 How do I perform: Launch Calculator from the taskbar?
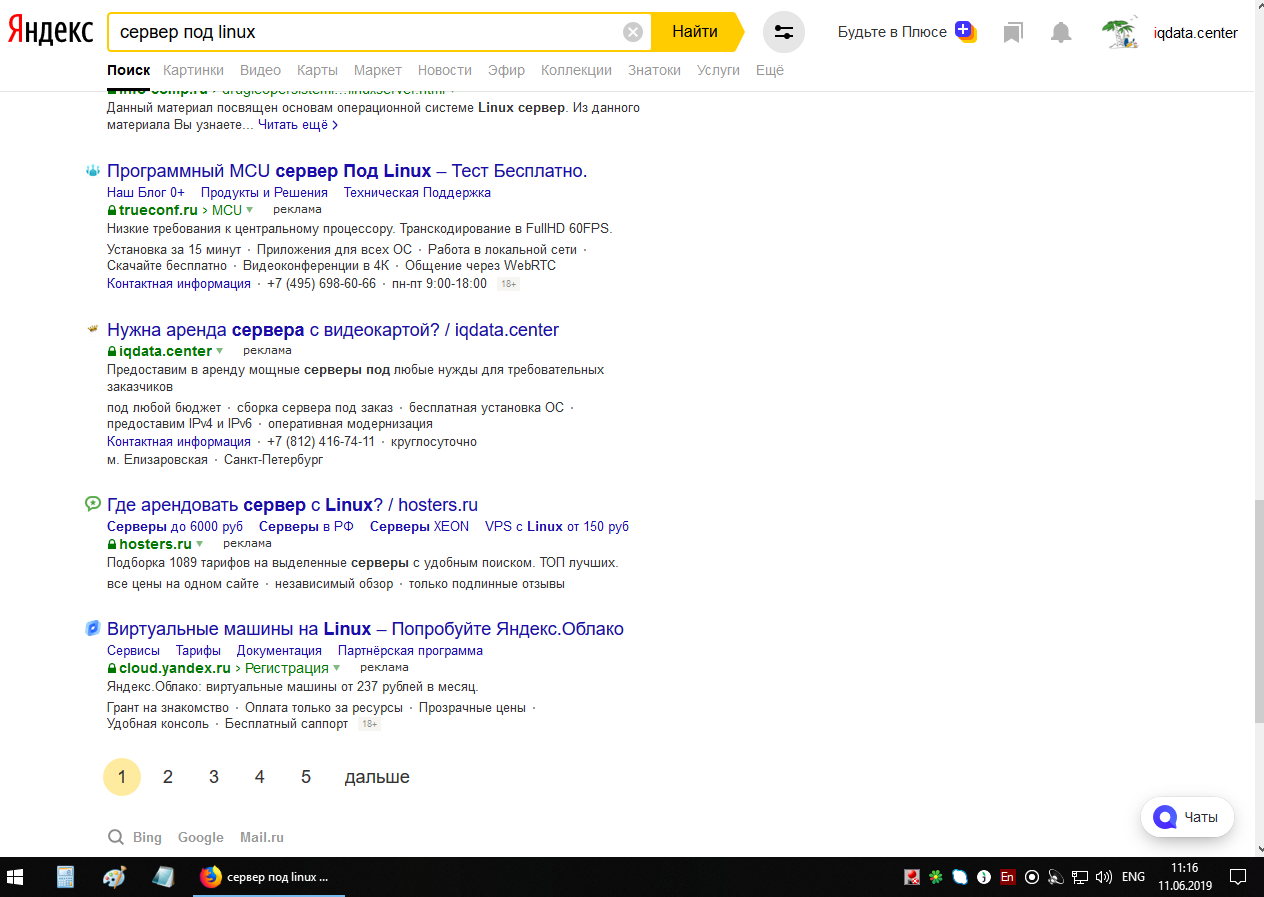point(66,877)
